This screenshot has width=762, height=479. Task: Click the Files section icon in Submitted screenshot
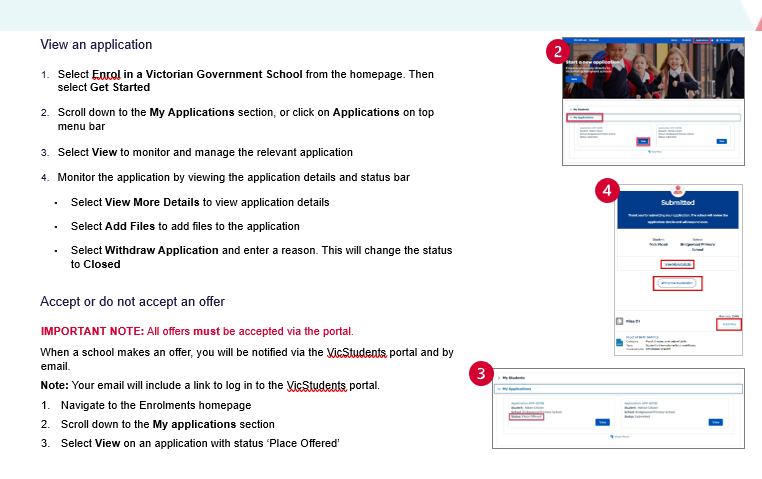[x=620, y=322]
